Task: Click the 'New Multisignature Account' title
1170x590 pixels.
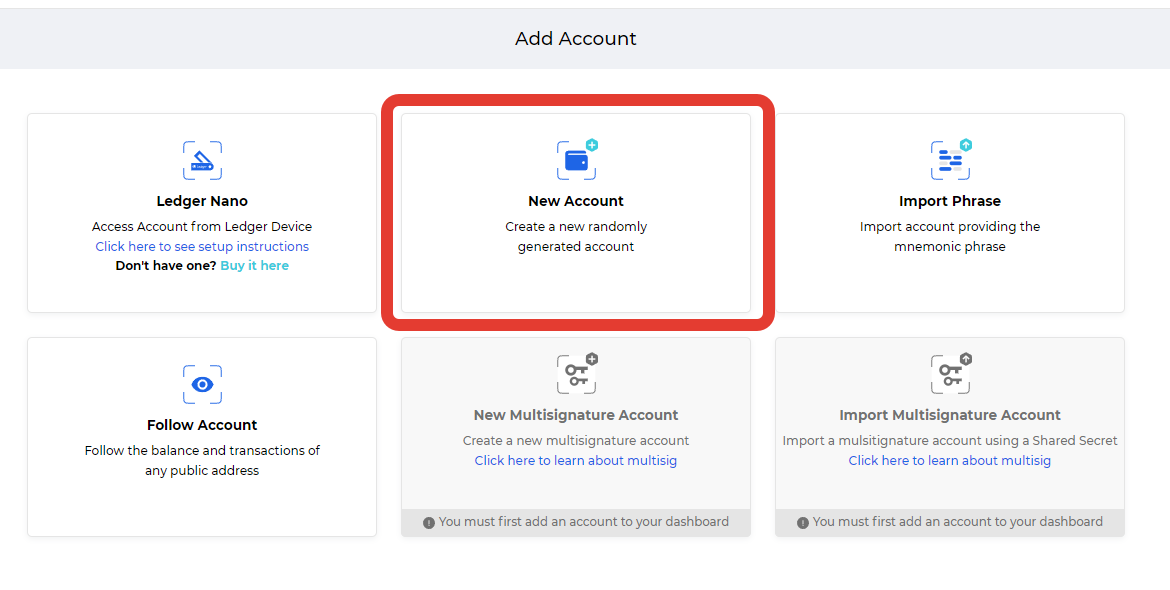Action: click(576, 415)
